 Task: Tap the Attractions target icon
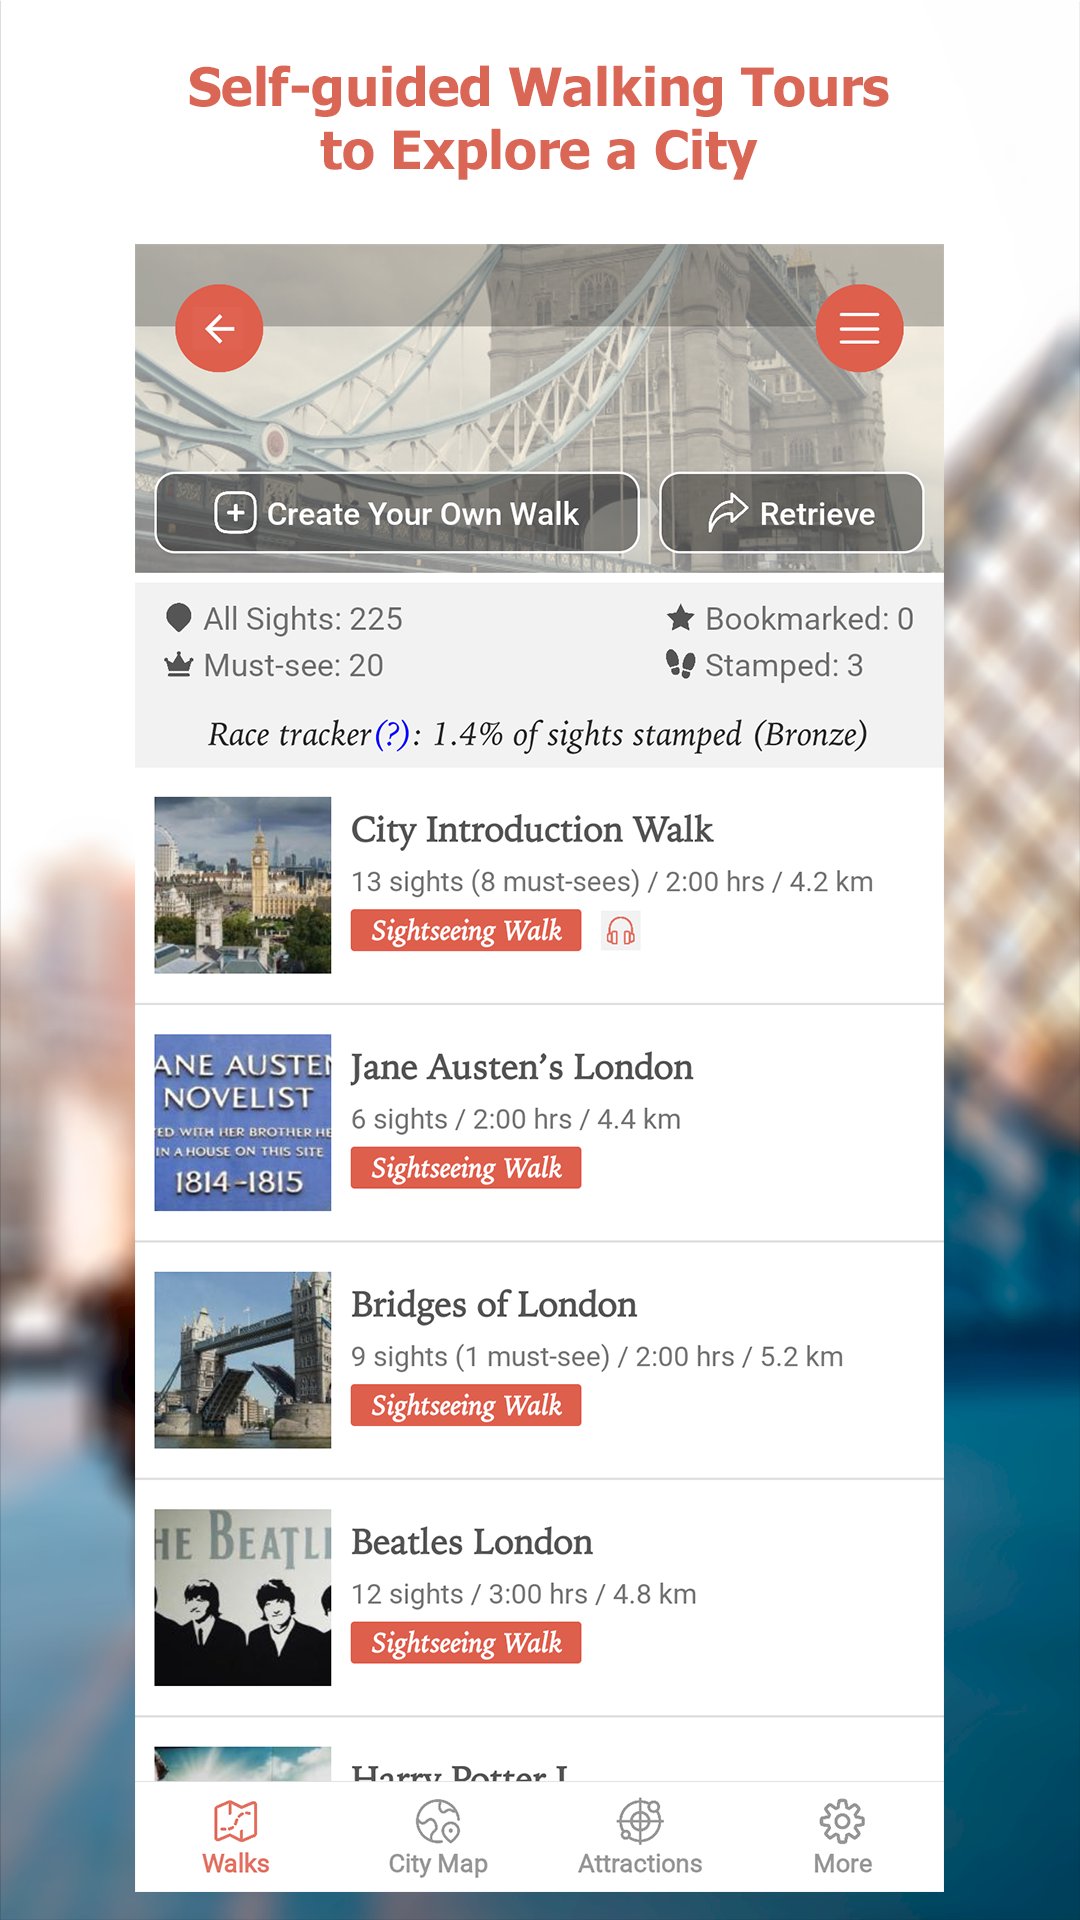click(x=640, y=1821)
